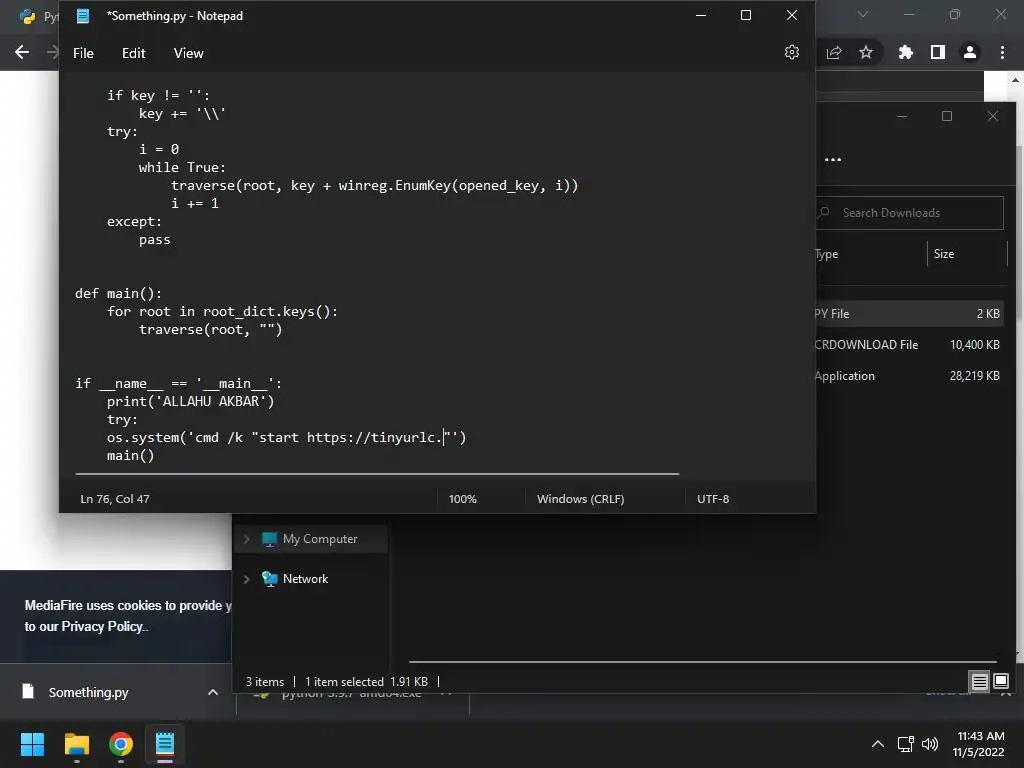
Task: Select the Application file row
Action: [x=910, y=376]
